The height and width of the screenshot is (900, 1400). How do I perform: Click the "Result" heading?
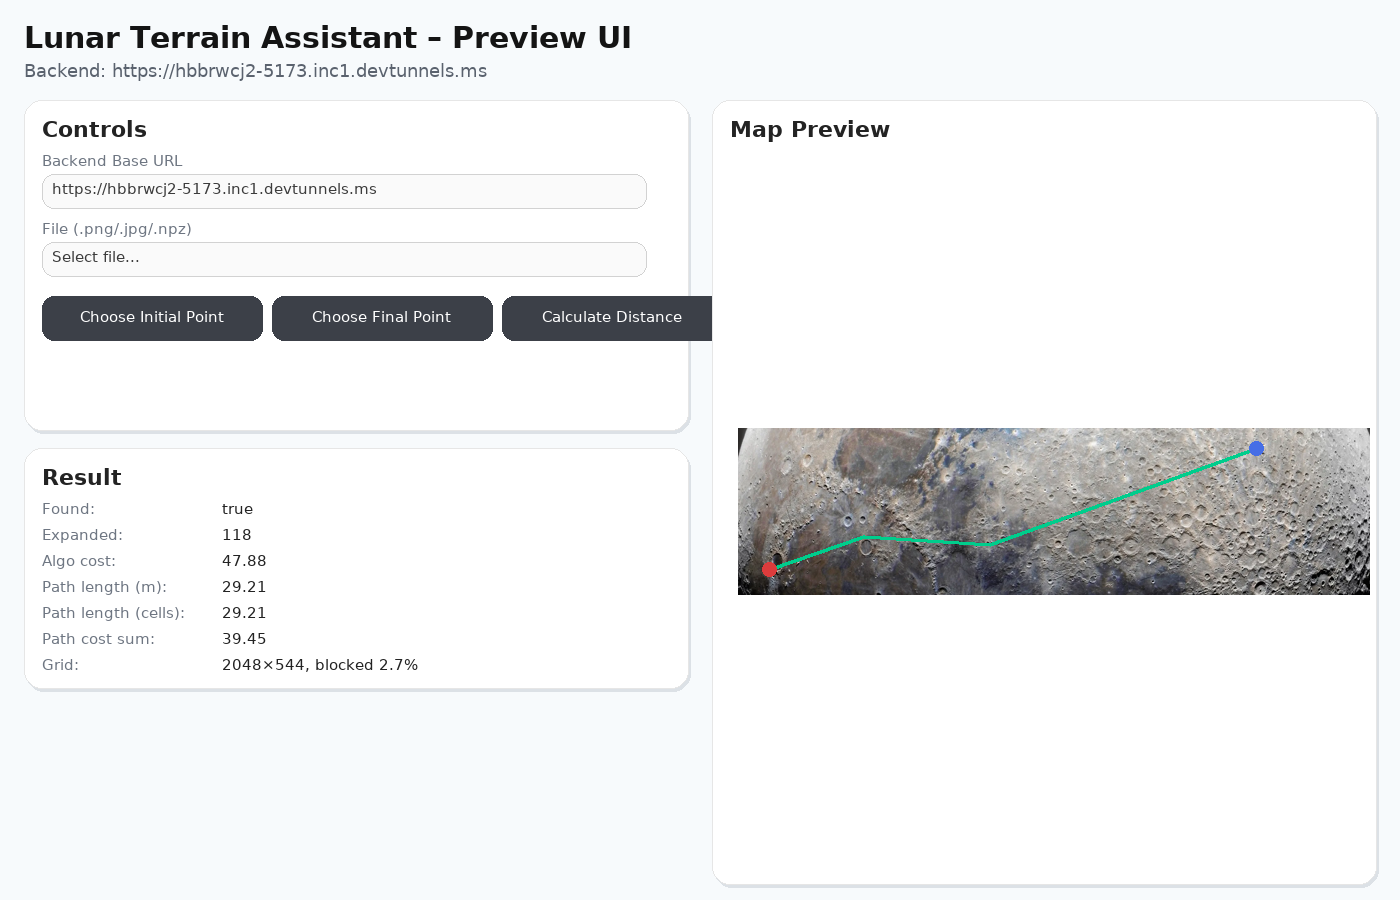click(82, 478)
